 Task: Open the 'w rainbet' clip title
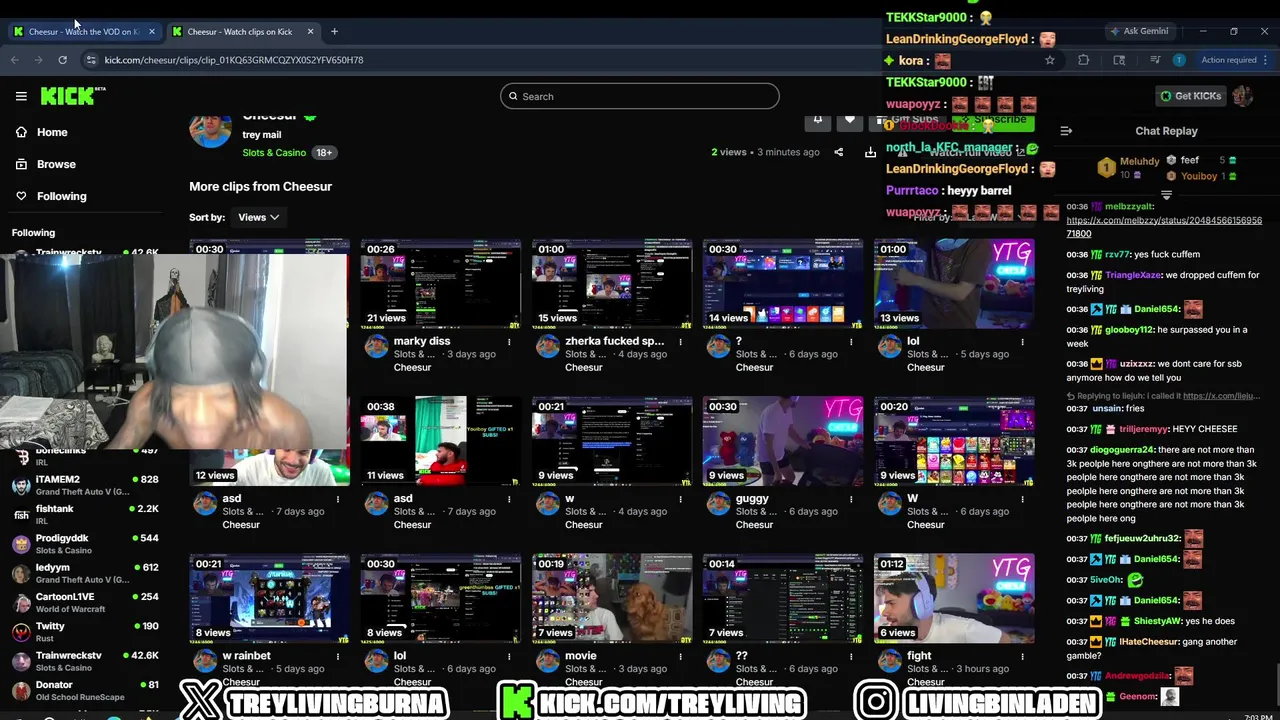click(246, 656)
